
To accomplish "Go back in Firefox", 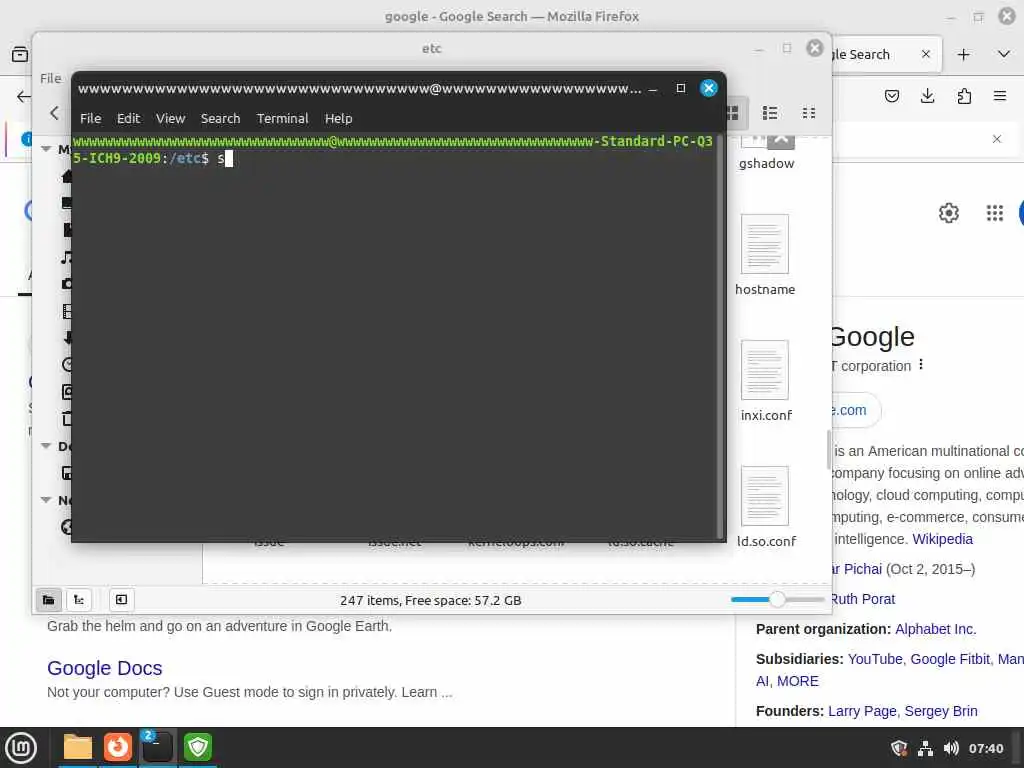I will [24, 97].
